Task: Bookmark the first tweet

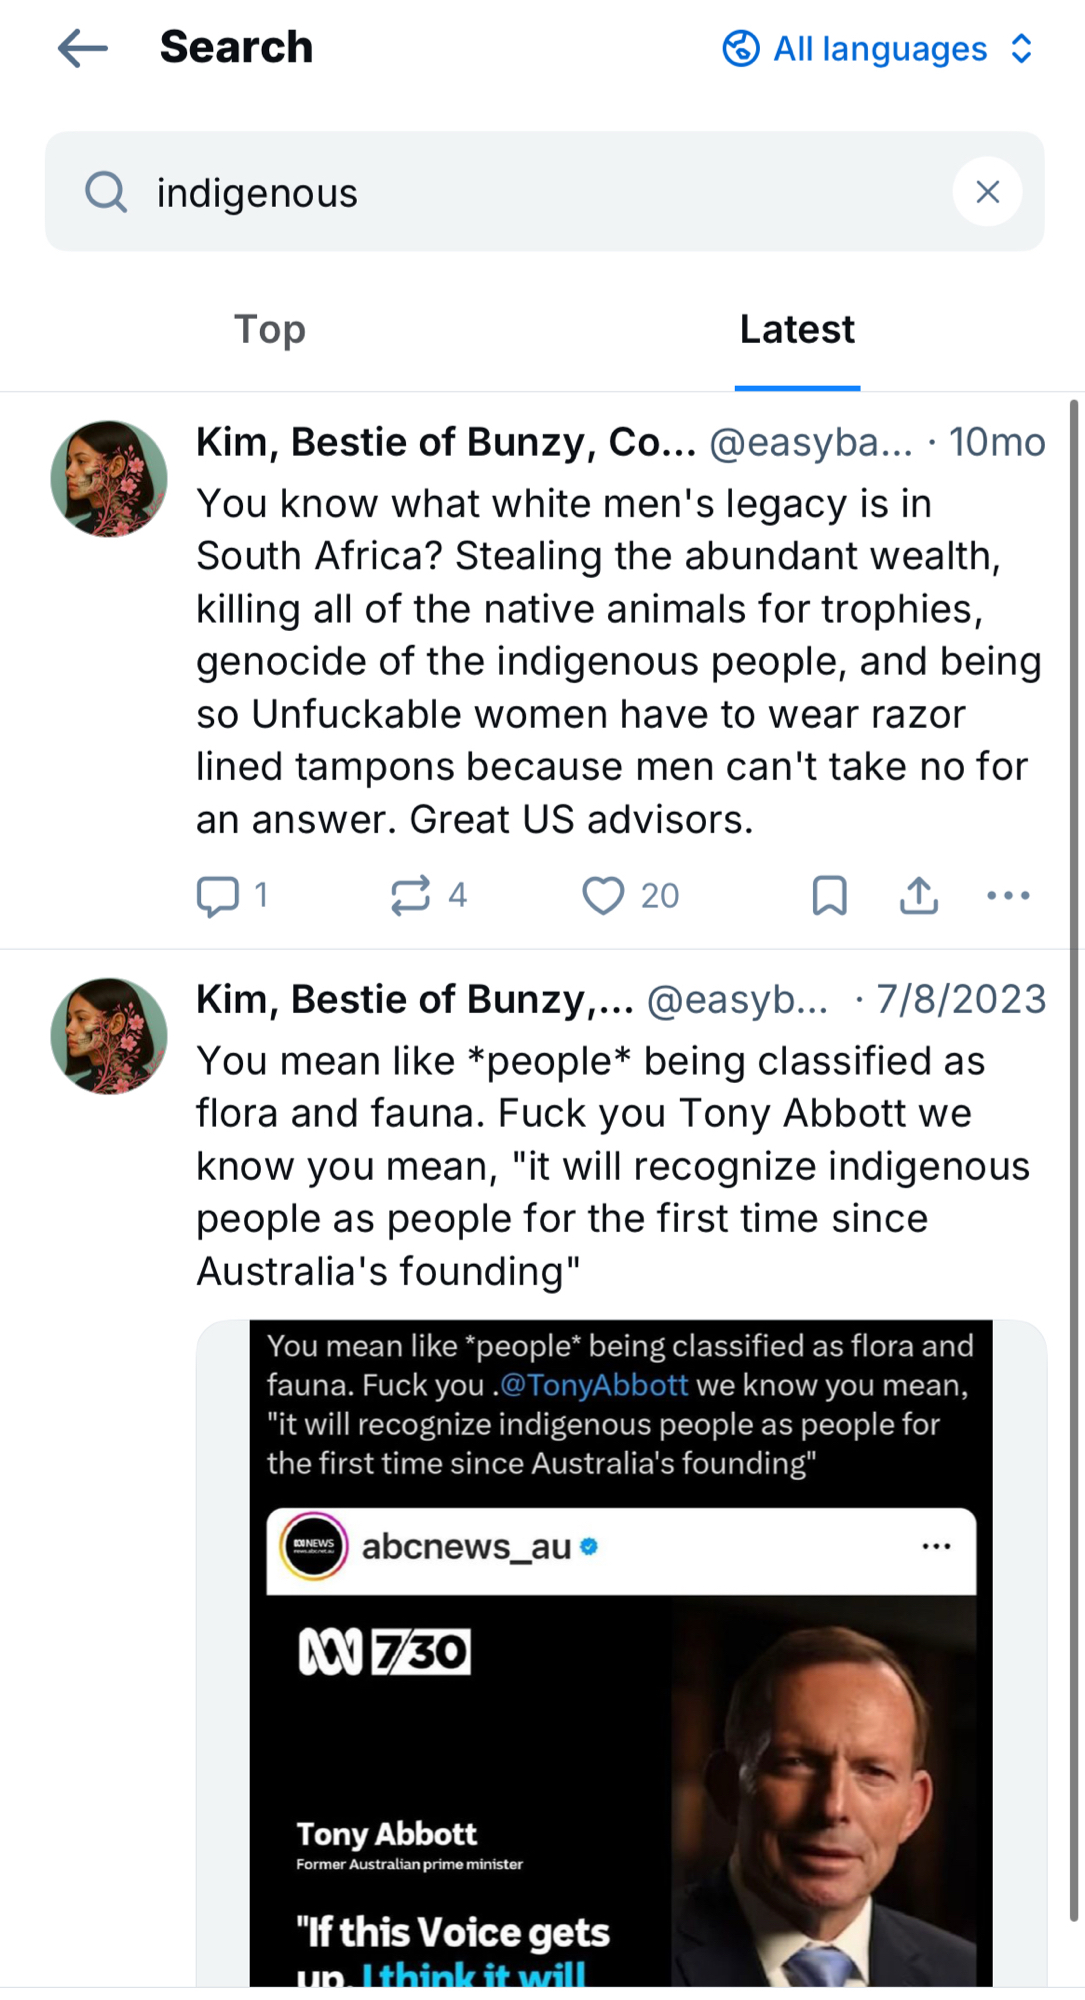Action: click(829, 895)
